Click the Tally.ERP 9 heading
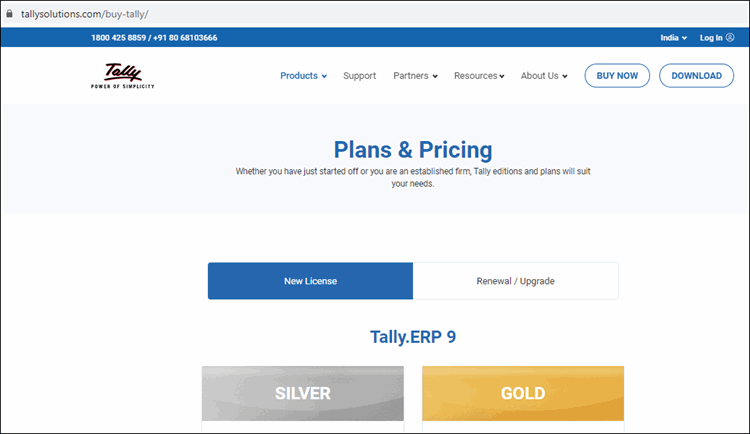The height and width of the screenshot is (434, 750). pos(413,337)
